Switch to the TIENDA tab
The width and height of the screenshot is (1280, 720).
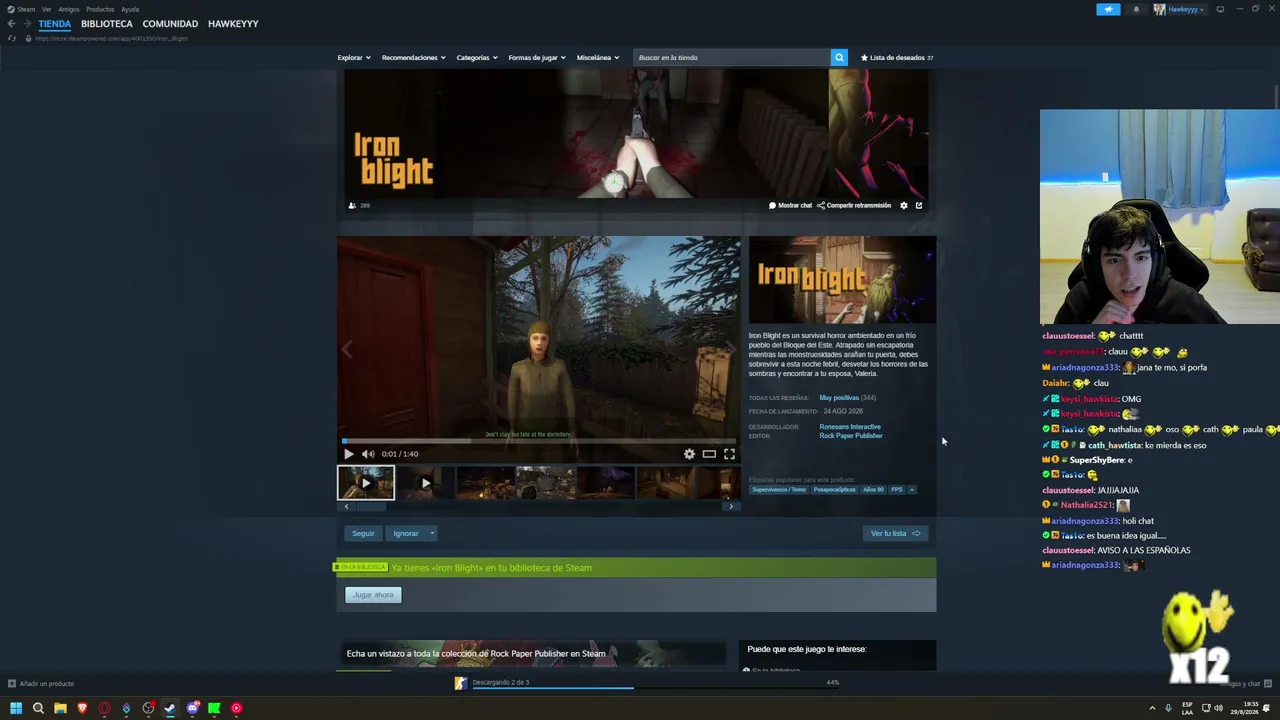point(55,24)
